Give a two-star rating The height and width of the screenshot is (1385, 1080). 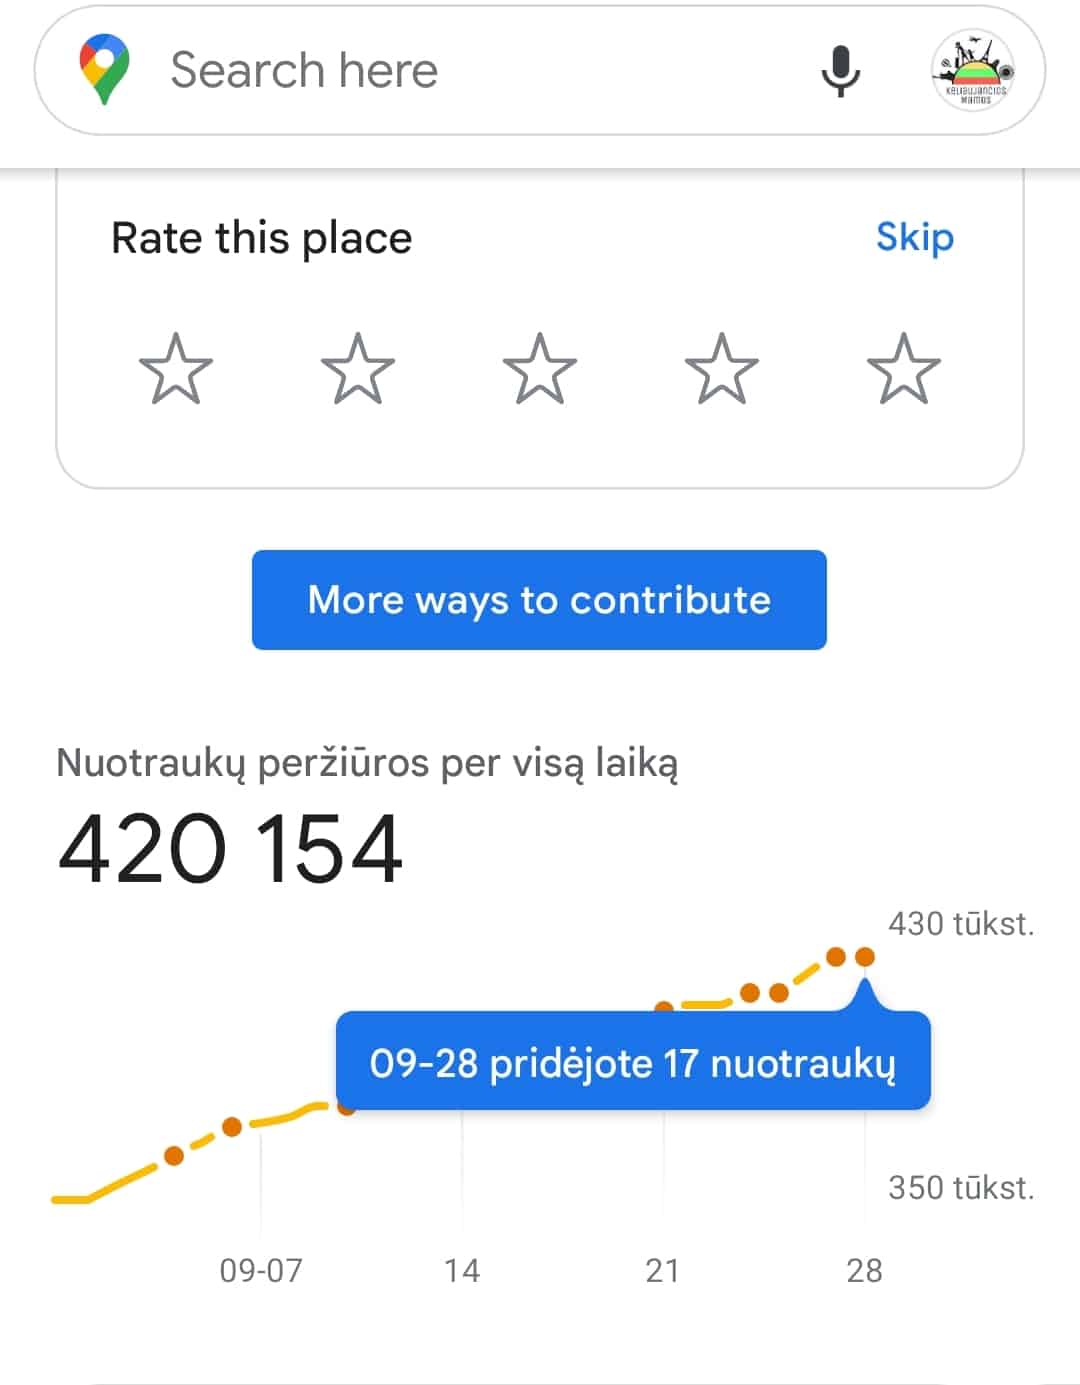tap(358, 369)
